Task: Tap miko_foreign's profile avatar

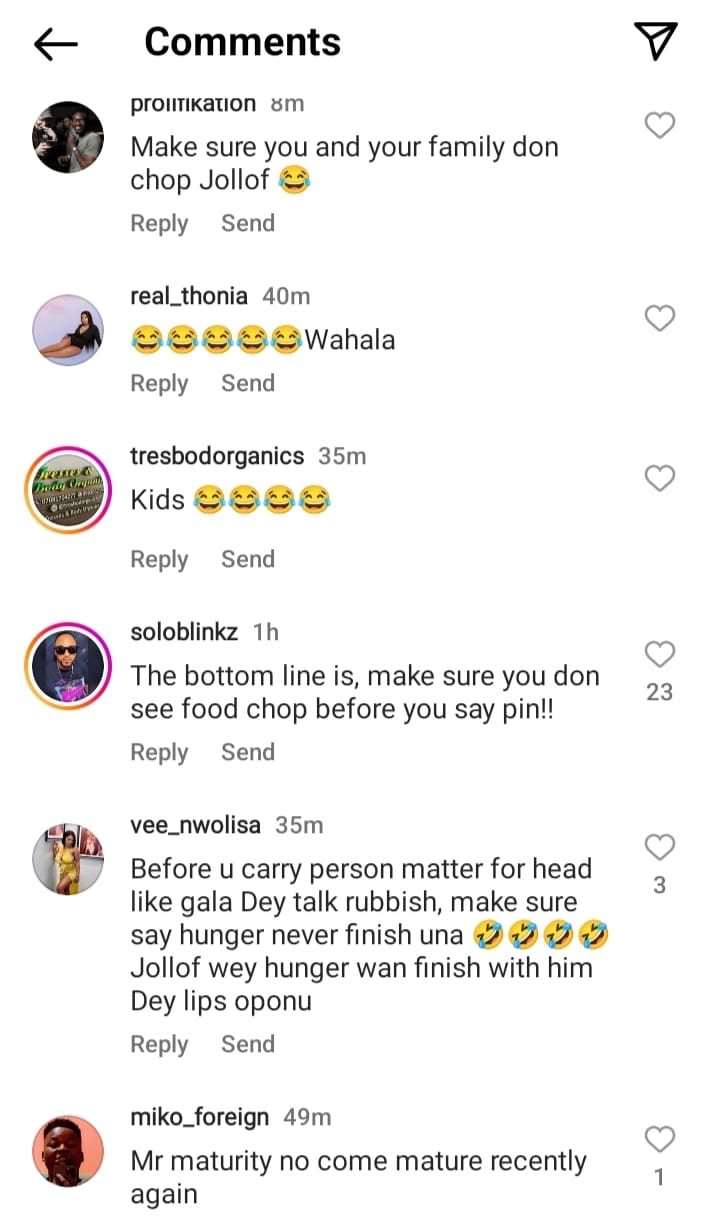Action: coord(68,1151)
